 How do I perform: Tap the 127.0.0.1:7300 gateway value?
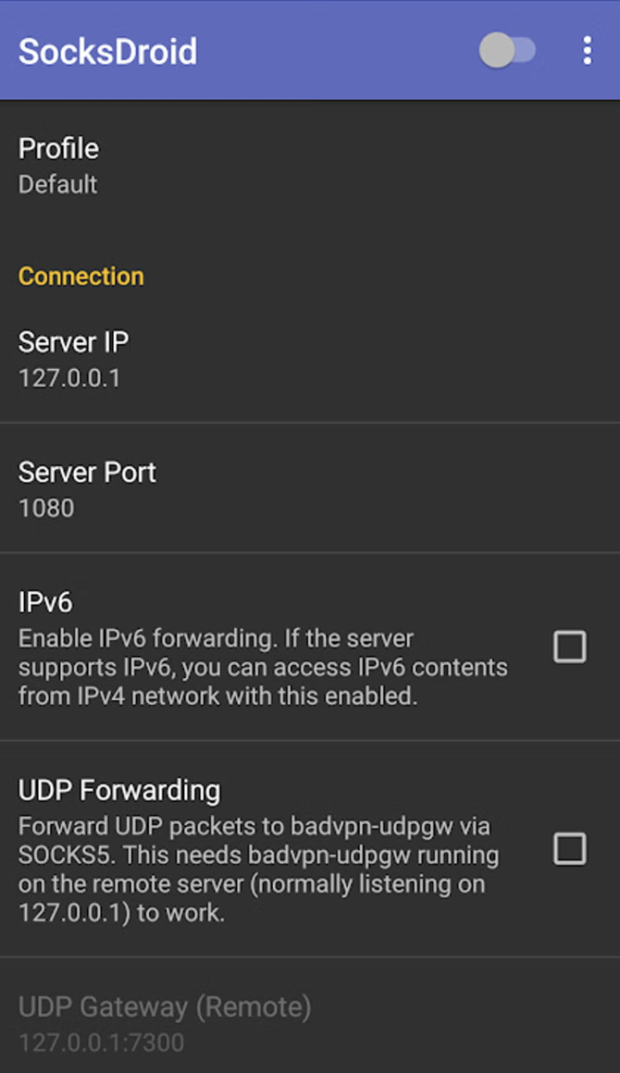pos(101,1043)
